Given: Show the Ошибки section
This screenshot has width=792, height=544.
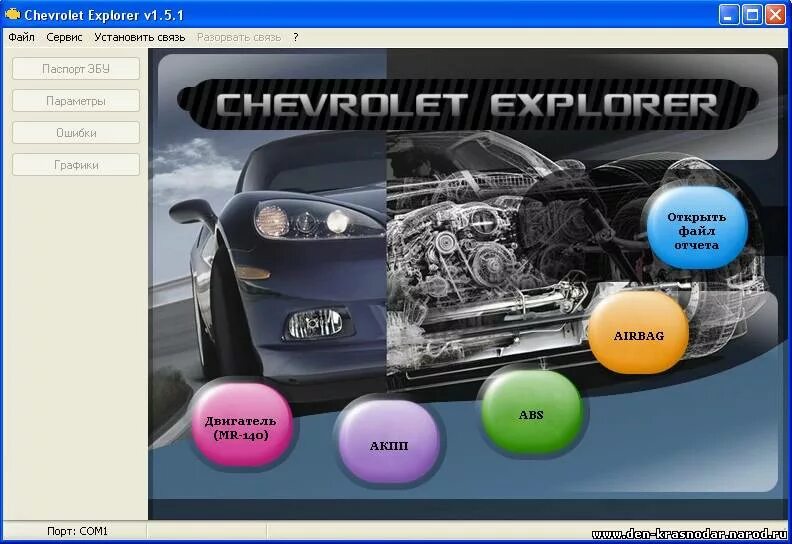Looking at the screenshot, I should click(76, 133).
